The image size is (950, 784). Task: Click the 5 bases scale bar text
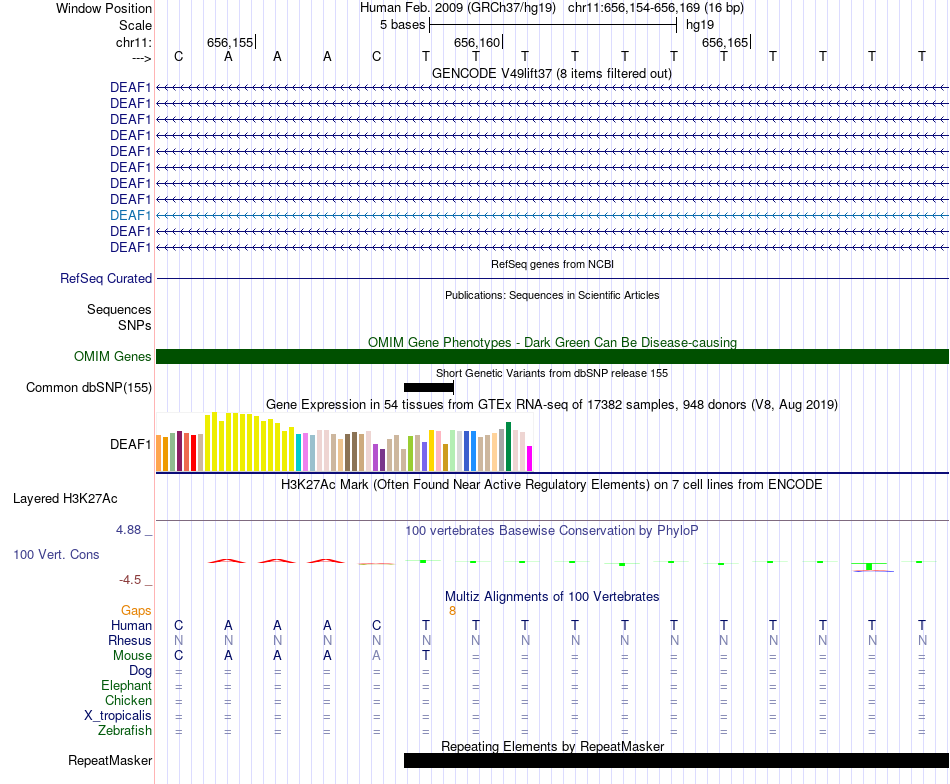[402, 25]
